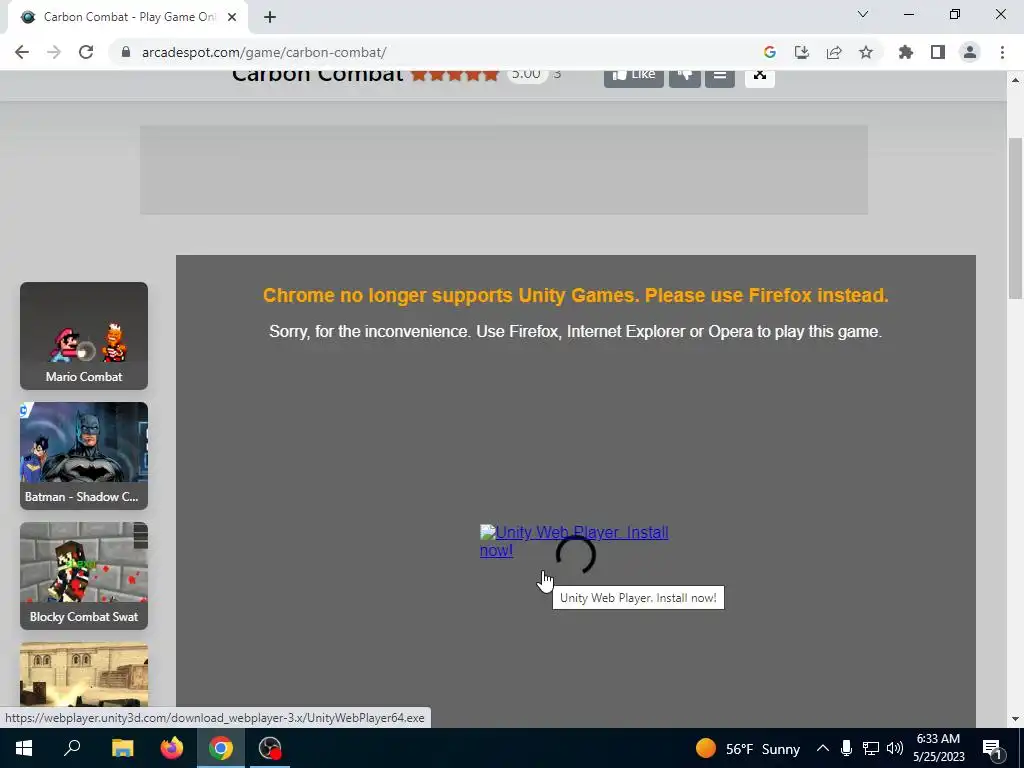The height and width of the screenshot is (768, 1024).
Task: Like the Carbon Combat game
Action: 633,77
